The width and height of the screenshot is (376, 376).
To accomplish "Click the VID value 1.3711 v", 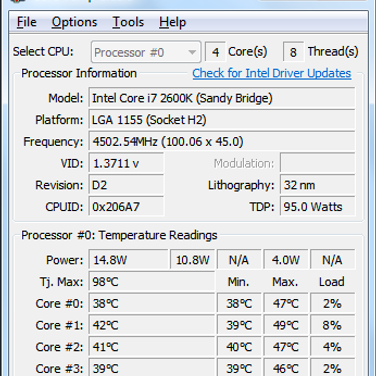I will tap(126, 163).
